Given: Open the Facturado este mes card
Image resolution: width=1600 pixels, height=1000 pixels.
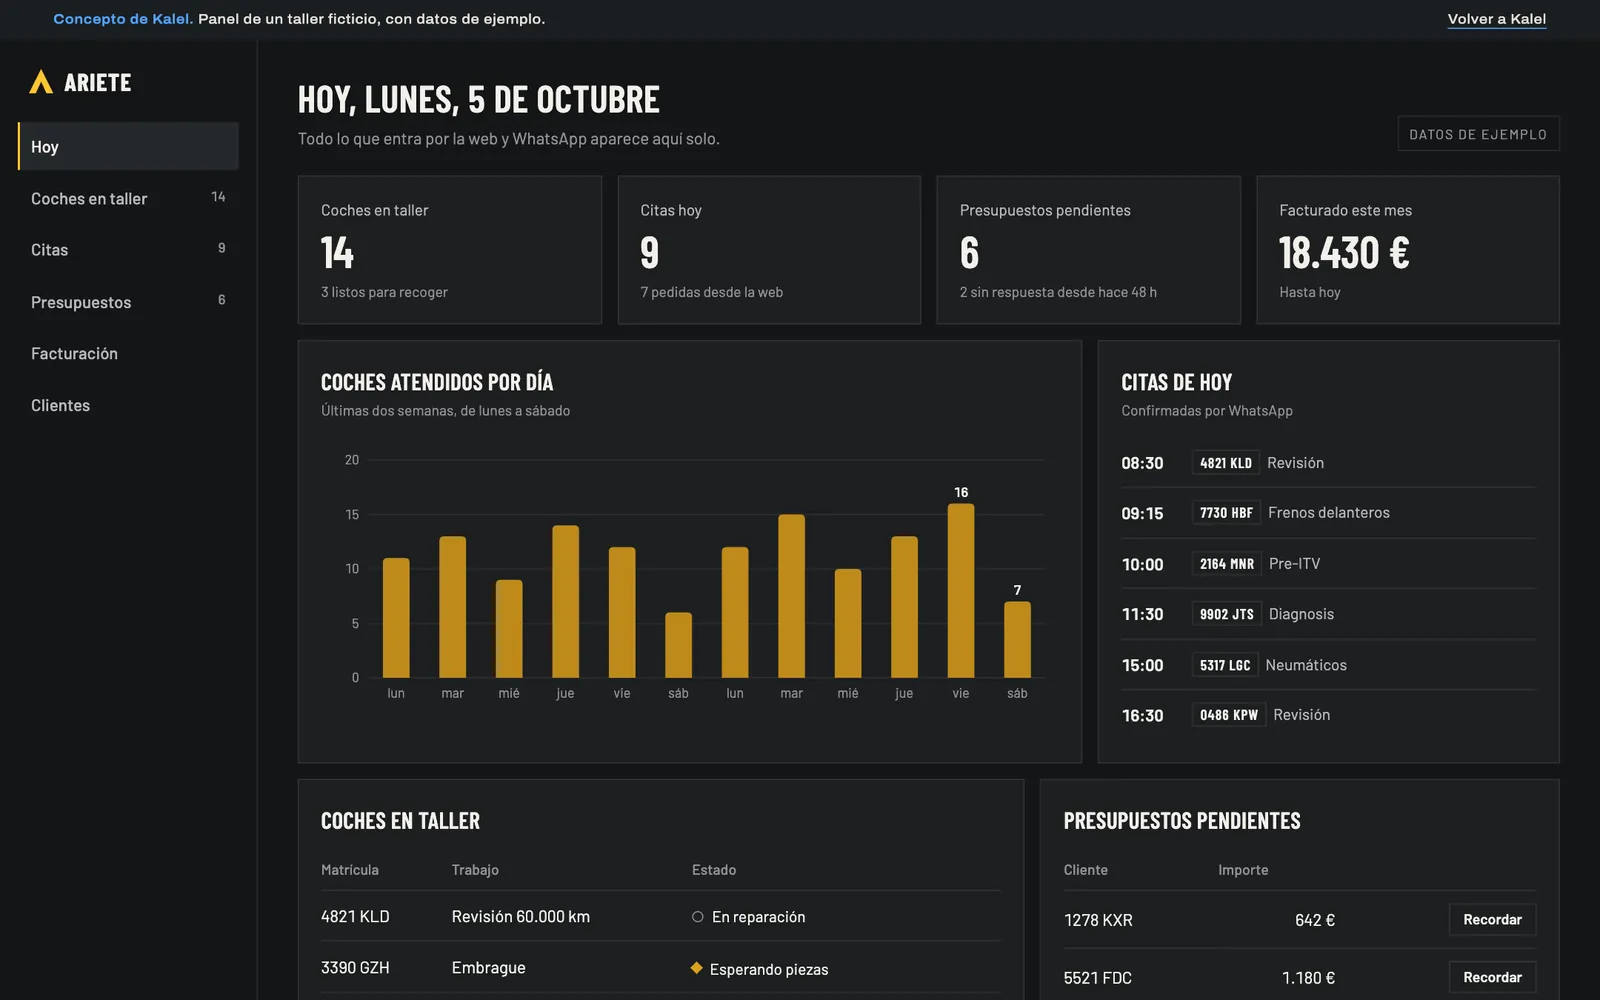Looking at the screenshot, I should [1407, 250].
